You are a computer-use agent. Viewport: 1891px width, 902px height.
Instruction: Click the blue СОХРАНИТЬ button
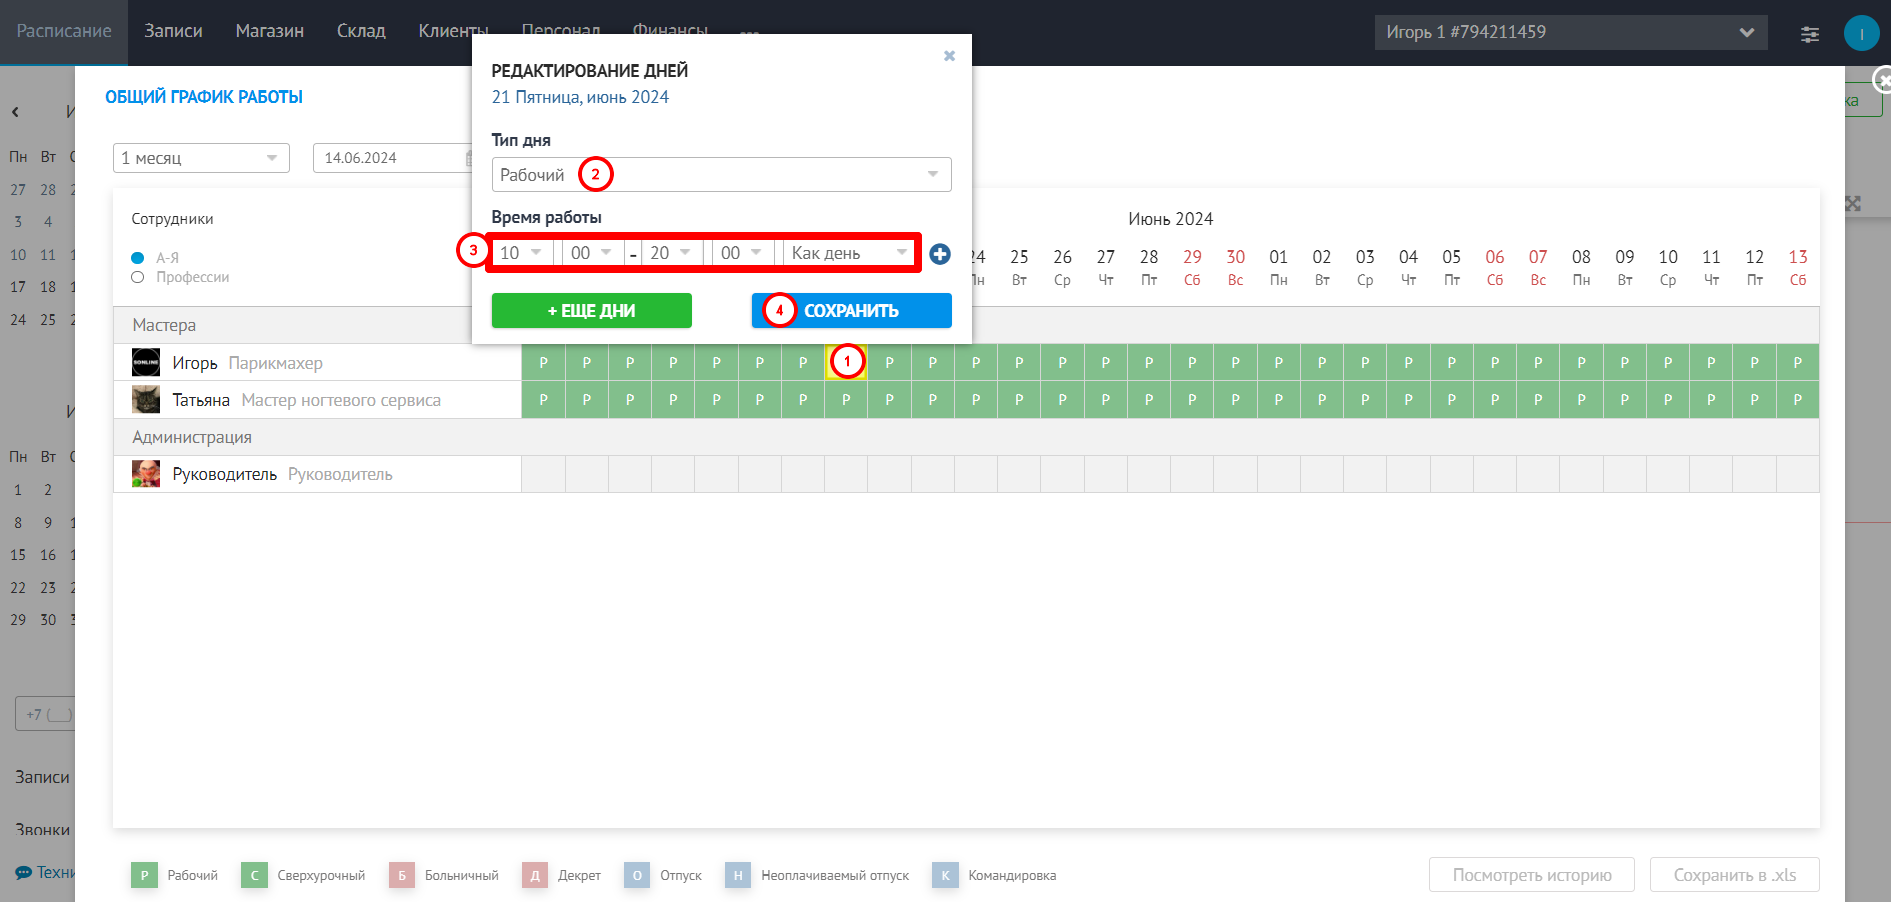click(852, 311)
